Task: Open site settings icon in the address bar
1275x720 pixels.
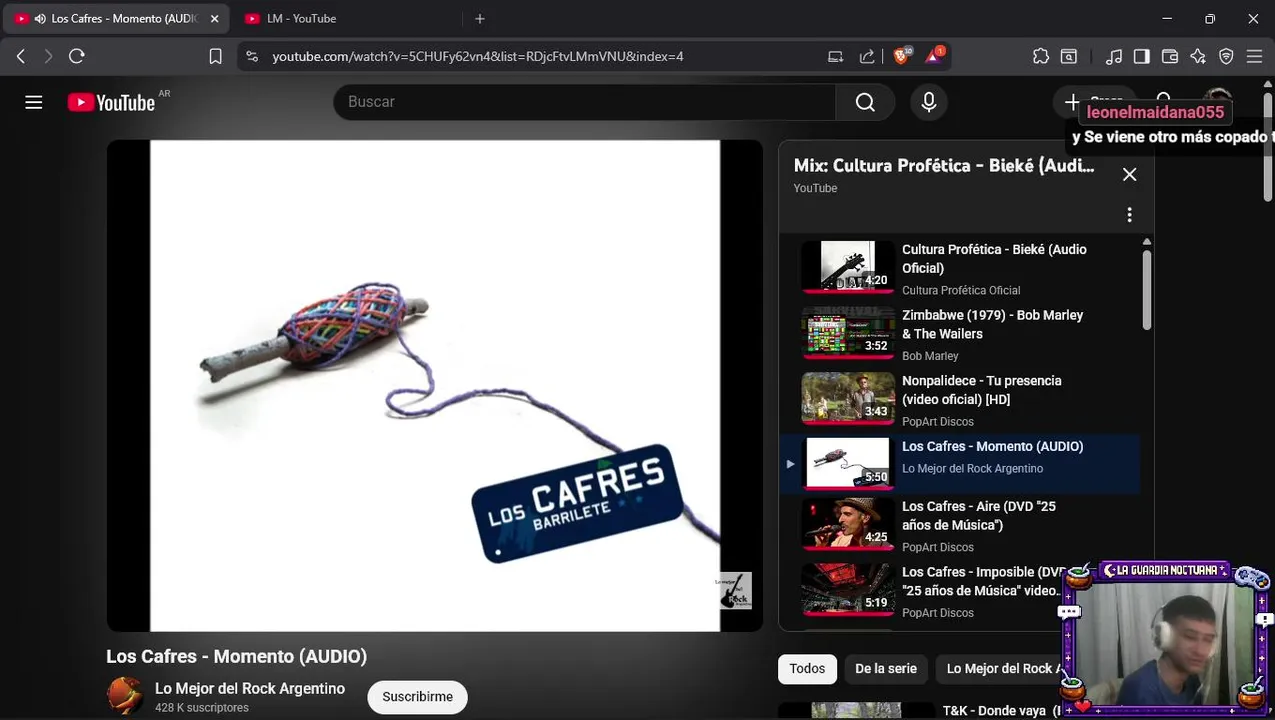Action: pos(252,57)
